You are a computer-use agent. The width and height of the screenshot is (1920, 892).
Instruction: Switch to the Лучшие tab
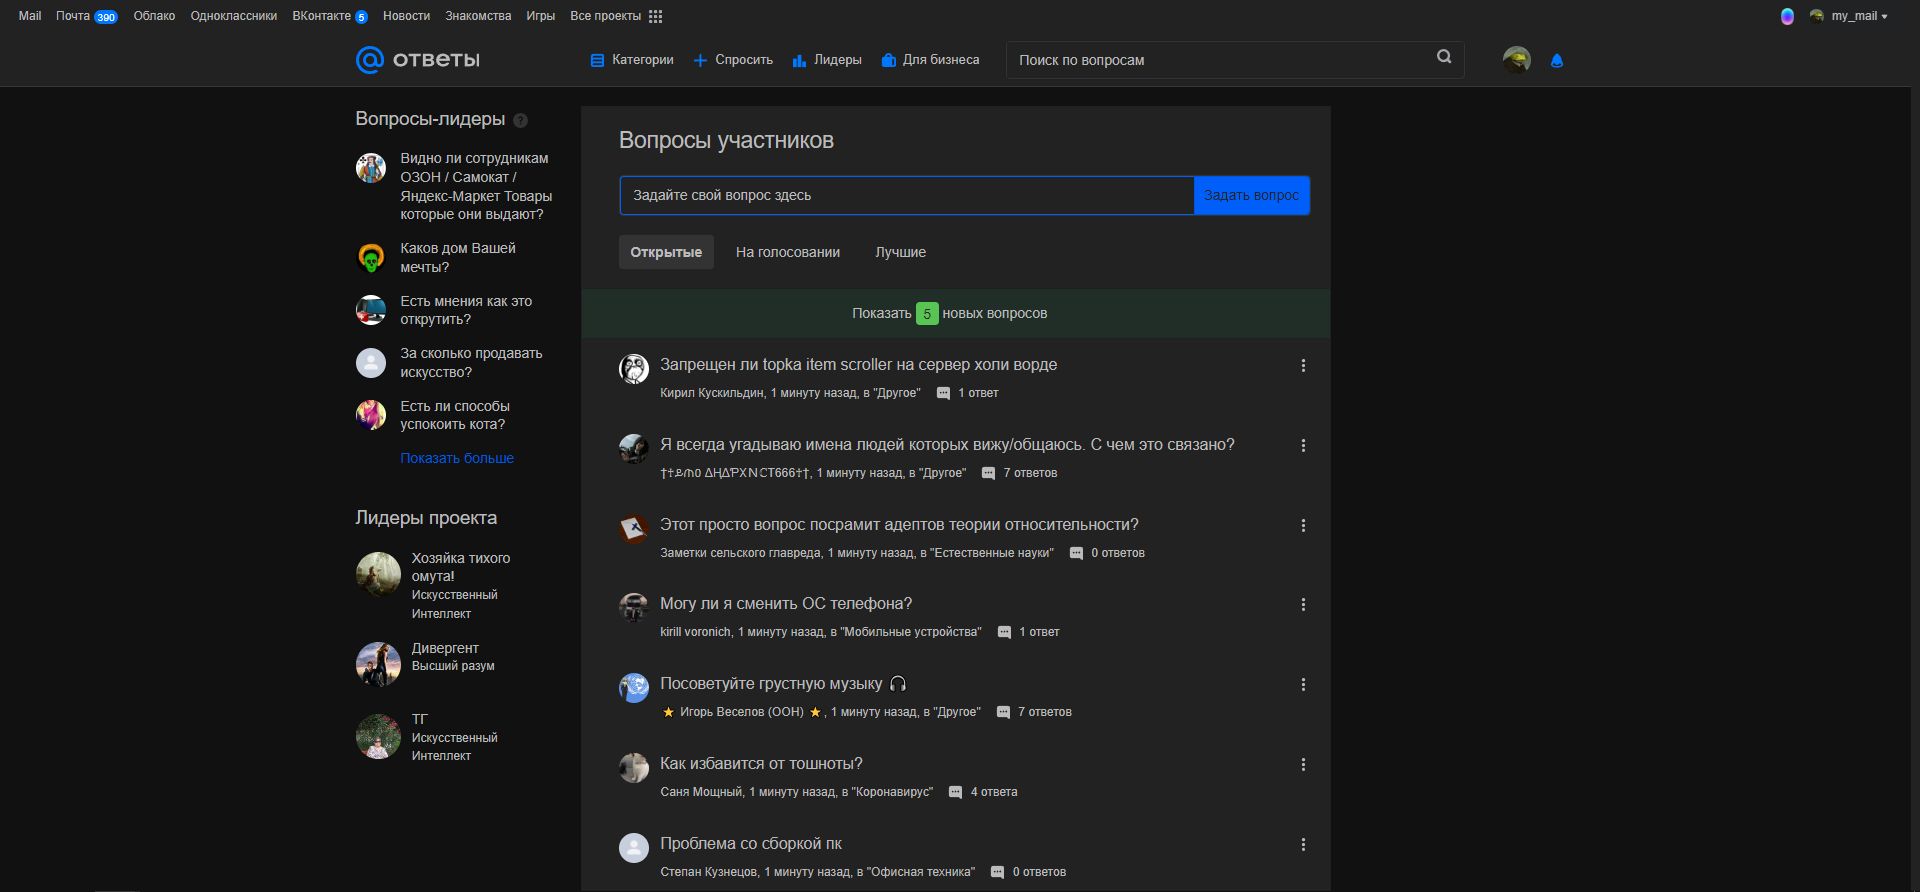[900, 252]
